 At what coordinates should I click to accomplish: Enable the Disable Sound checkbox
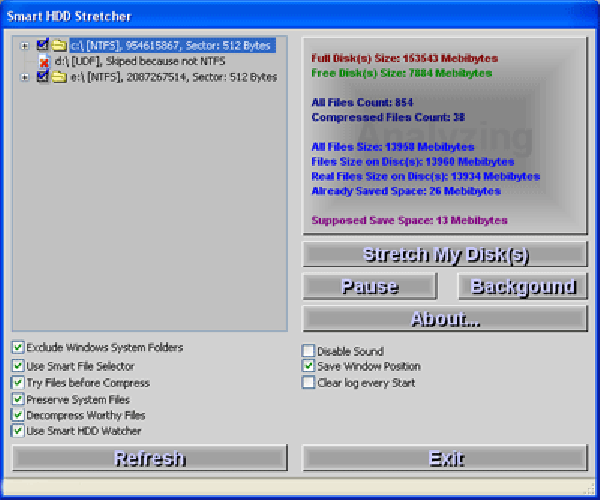pos(308,351)
